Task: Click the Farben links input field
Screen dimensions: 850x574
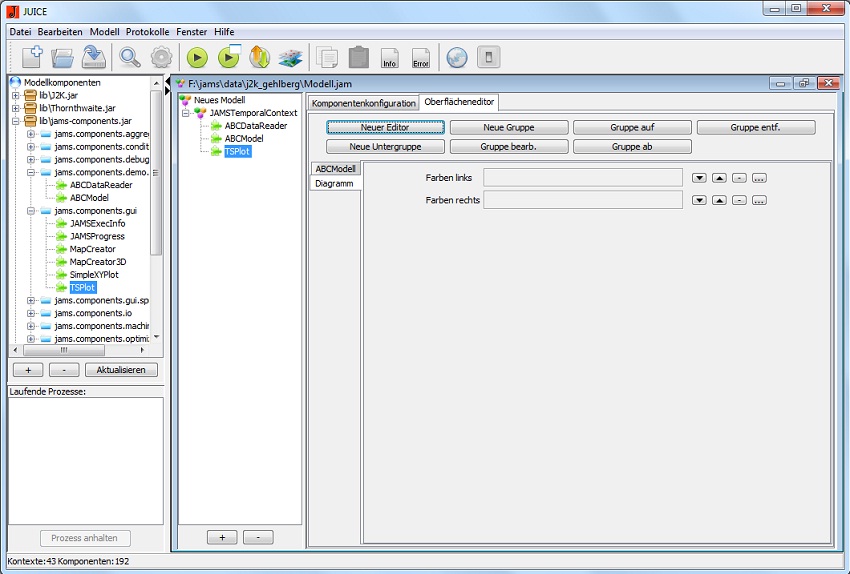Action: (x=583, y=177)
